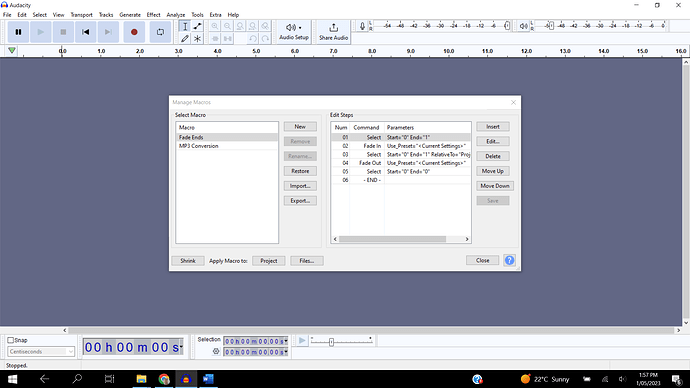Open the File menu

[x=7, y=15]
